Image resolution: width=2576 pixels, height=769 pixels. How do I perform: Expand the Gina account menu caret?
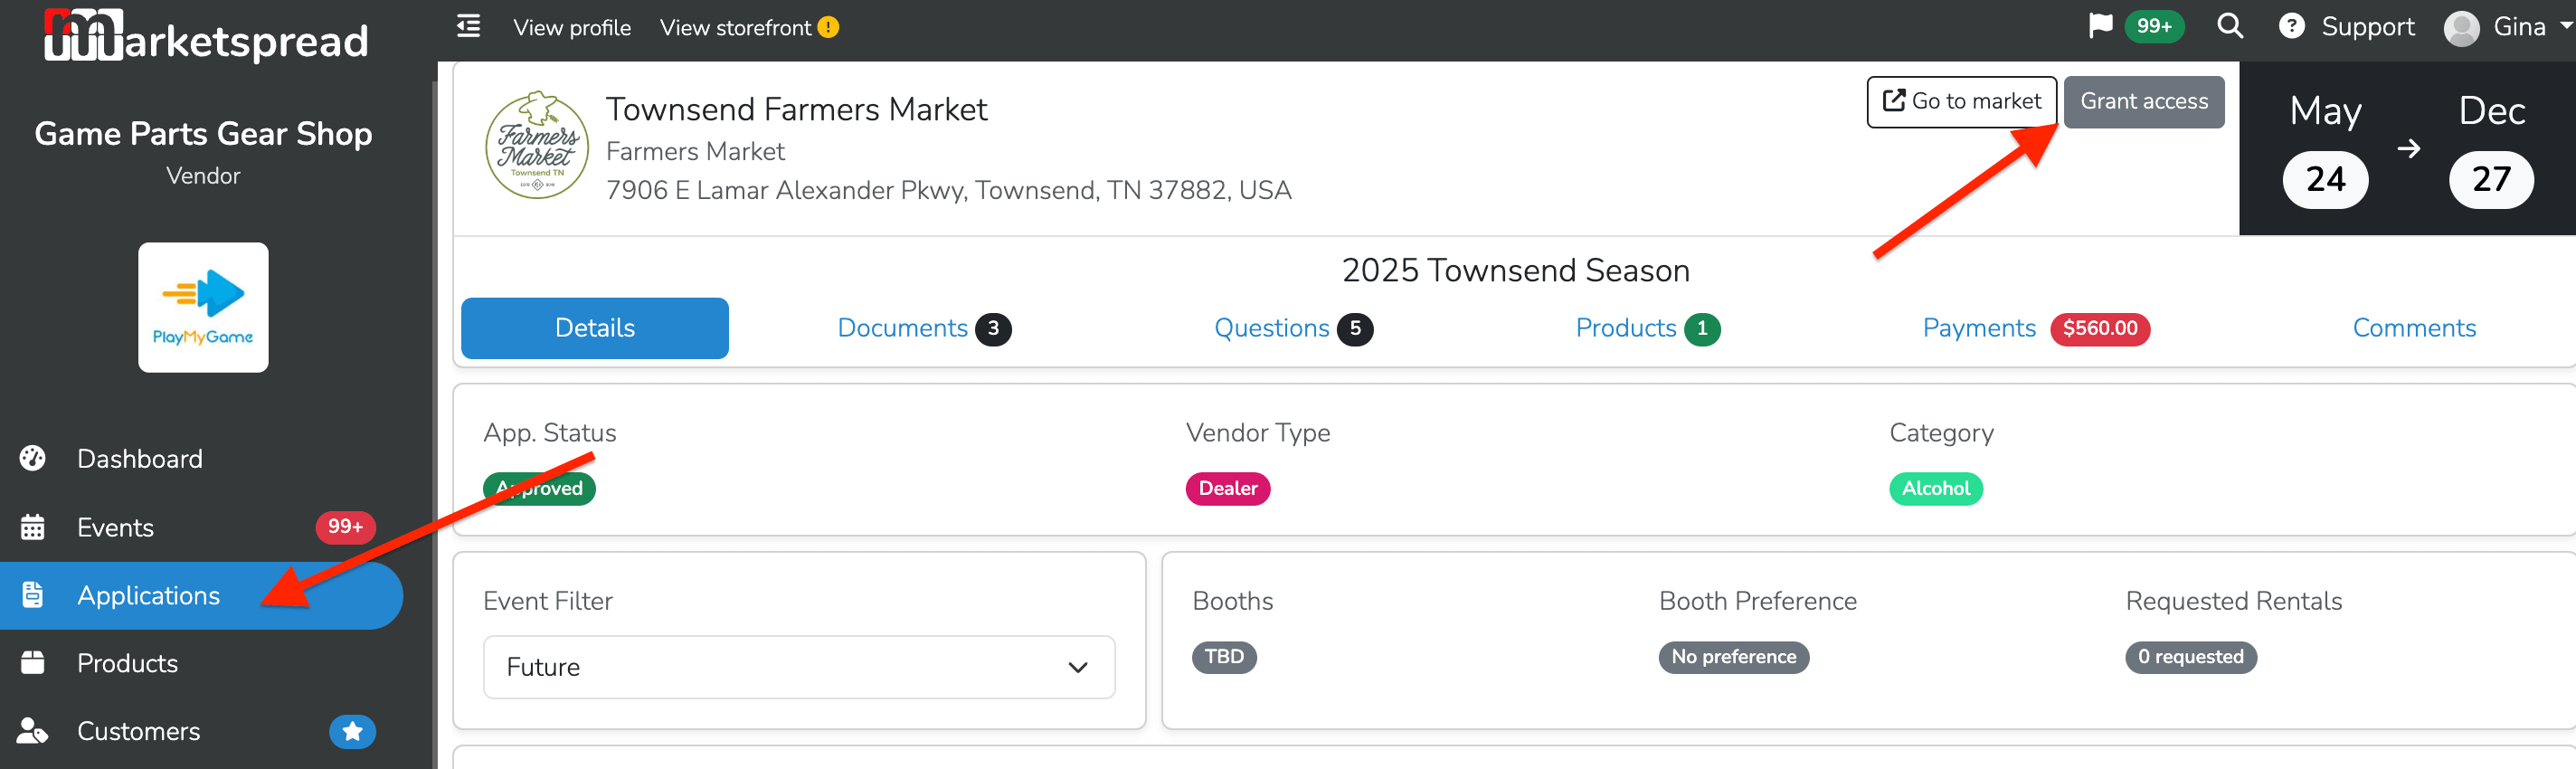point(2565,27)
